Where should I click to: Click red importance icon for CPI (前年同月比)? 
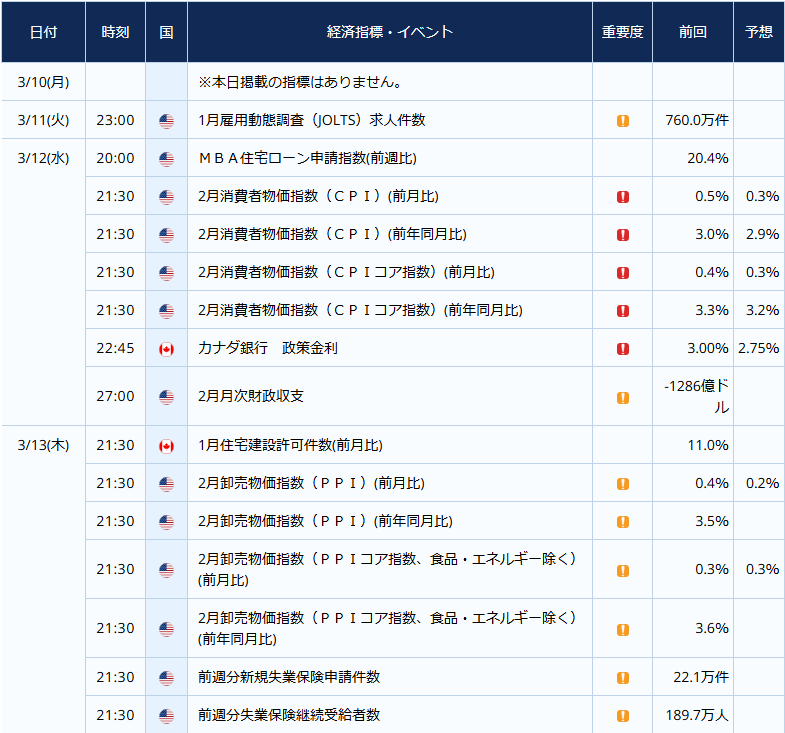point(623,235)
